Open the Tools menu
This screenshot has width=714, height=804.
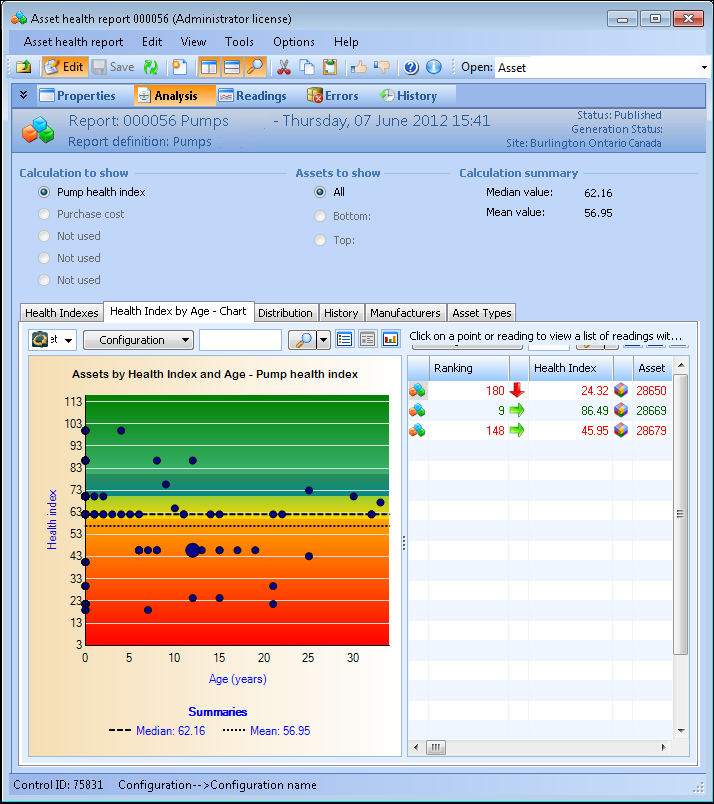[239, 42]
